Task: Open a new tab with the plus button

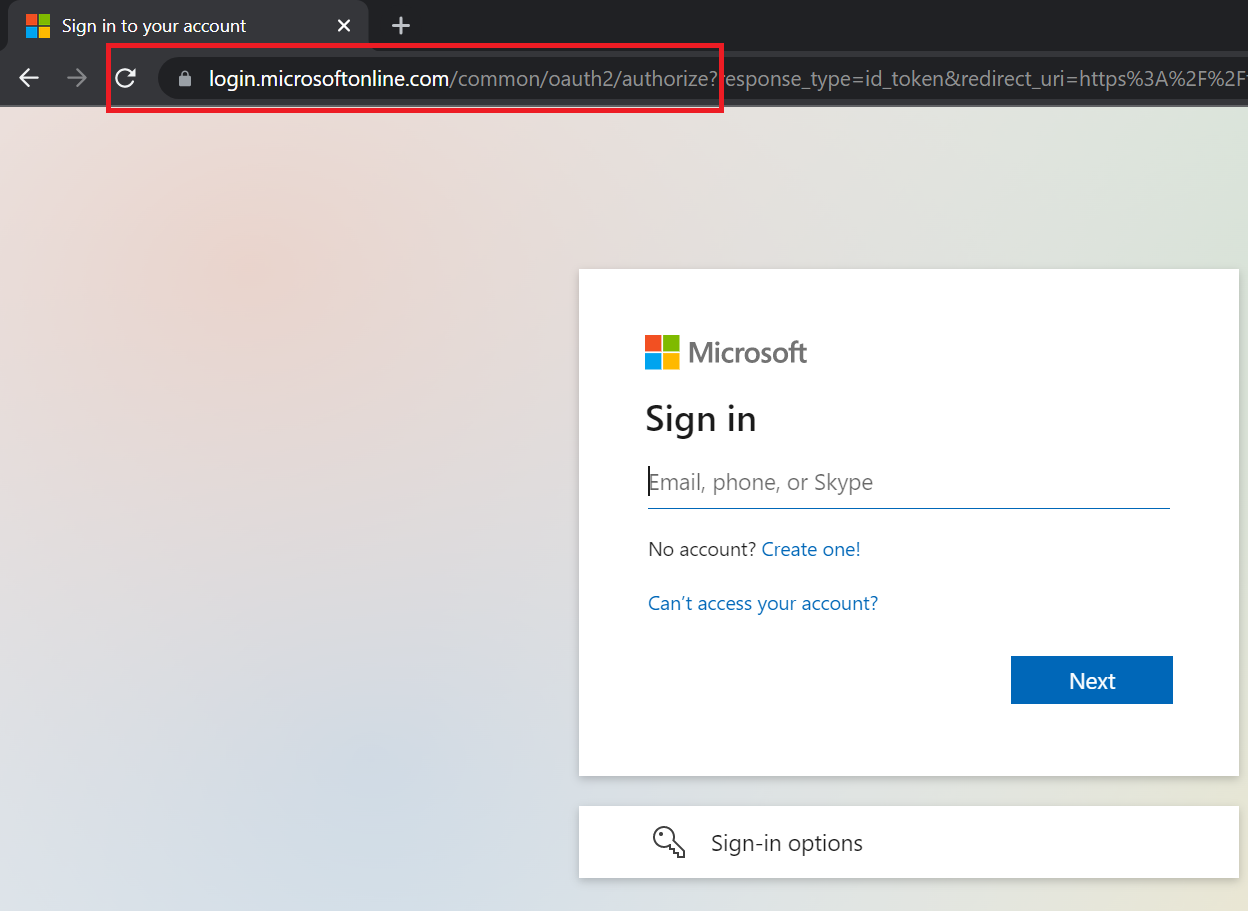Action: [400, 26]
